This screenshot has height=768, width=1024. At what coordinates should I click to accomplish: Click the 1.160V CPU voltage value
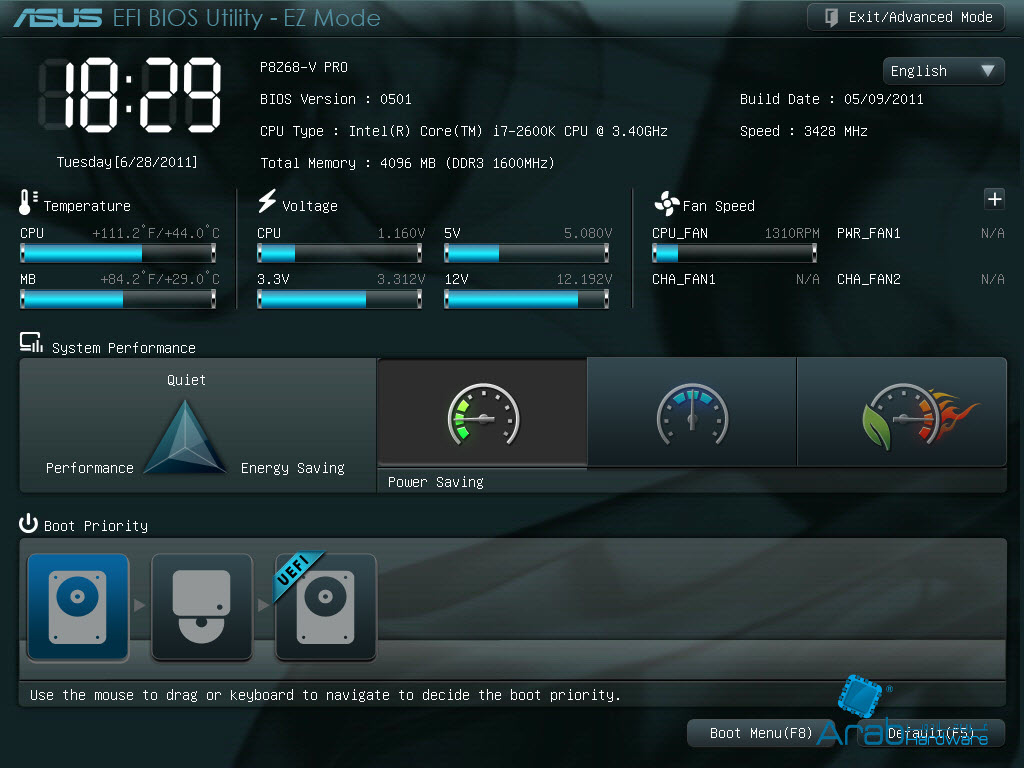(401, 233)
